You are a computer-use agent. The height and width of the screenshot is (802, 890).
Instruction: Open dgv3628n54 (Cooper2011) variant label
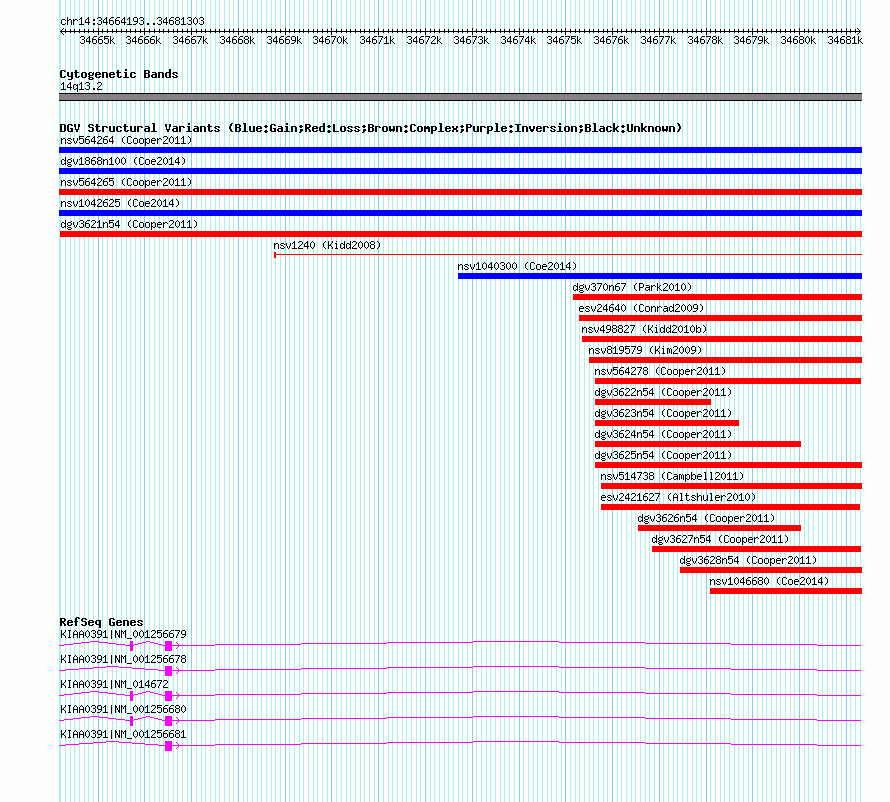point(748,560)
